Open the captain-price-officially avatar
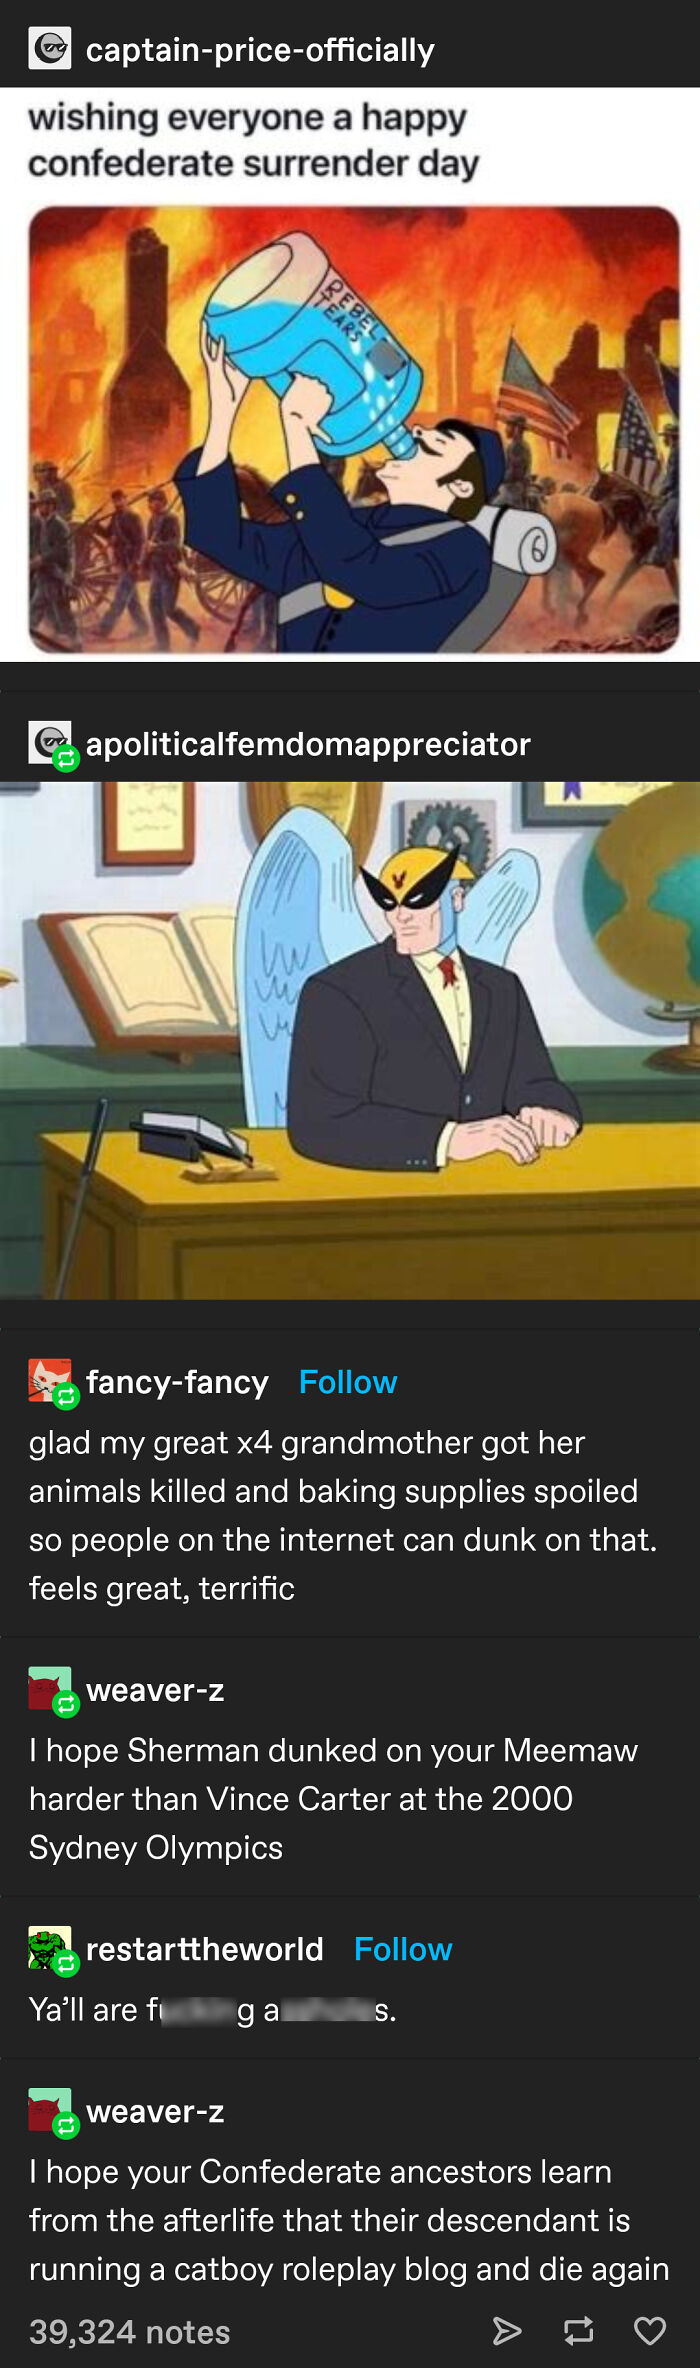 (49, 48)
